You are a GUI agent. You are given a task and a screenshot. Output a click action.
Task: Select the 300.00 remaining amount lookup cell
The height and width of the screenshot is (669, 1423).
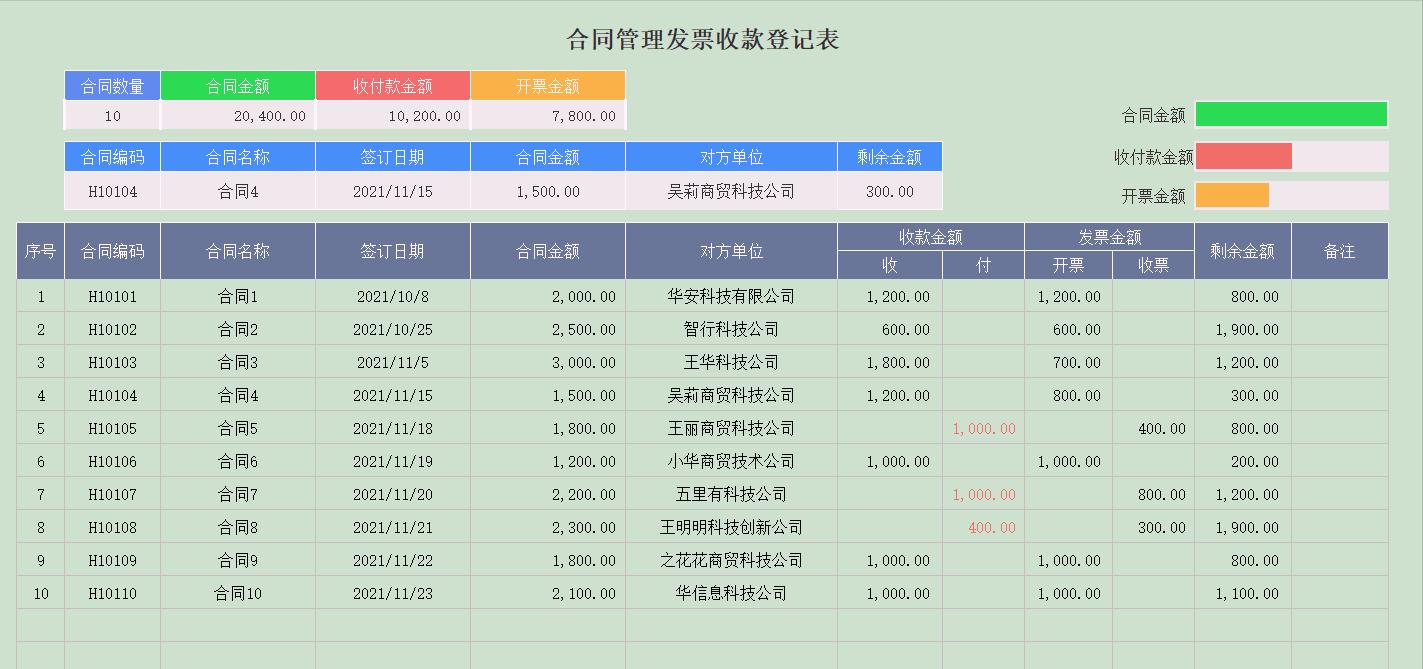(x=888, y=190)
